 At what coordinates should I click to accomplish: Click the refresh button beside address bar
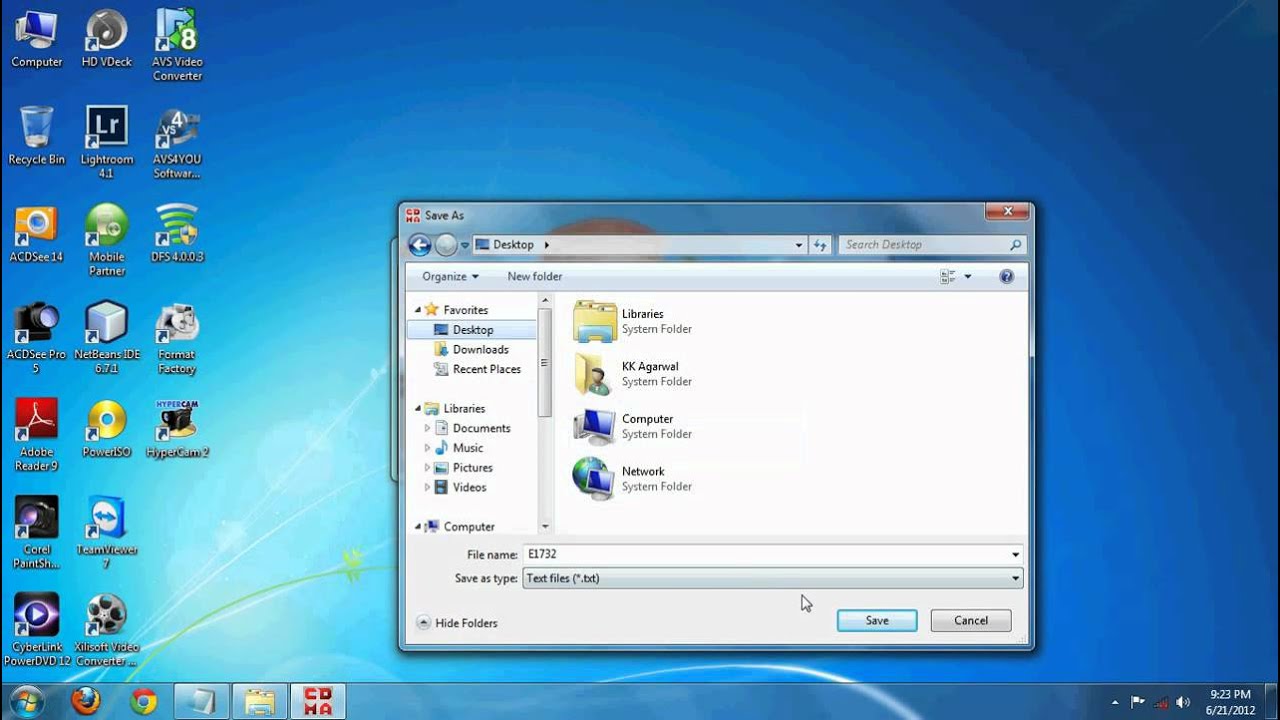[x=820, y=245]
